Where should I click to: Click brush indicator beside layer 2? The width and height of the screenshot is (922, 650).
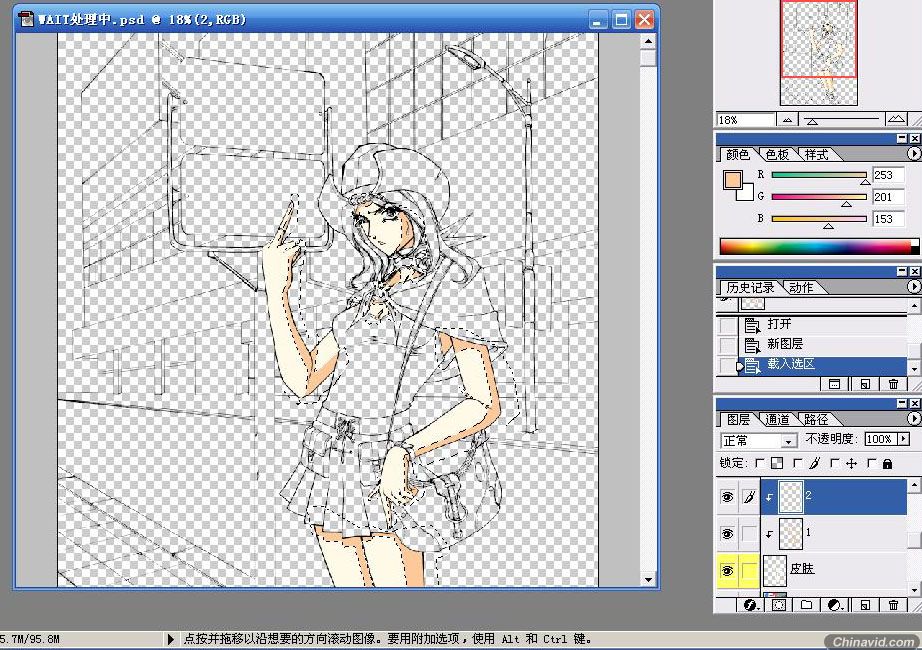(749, 497)
